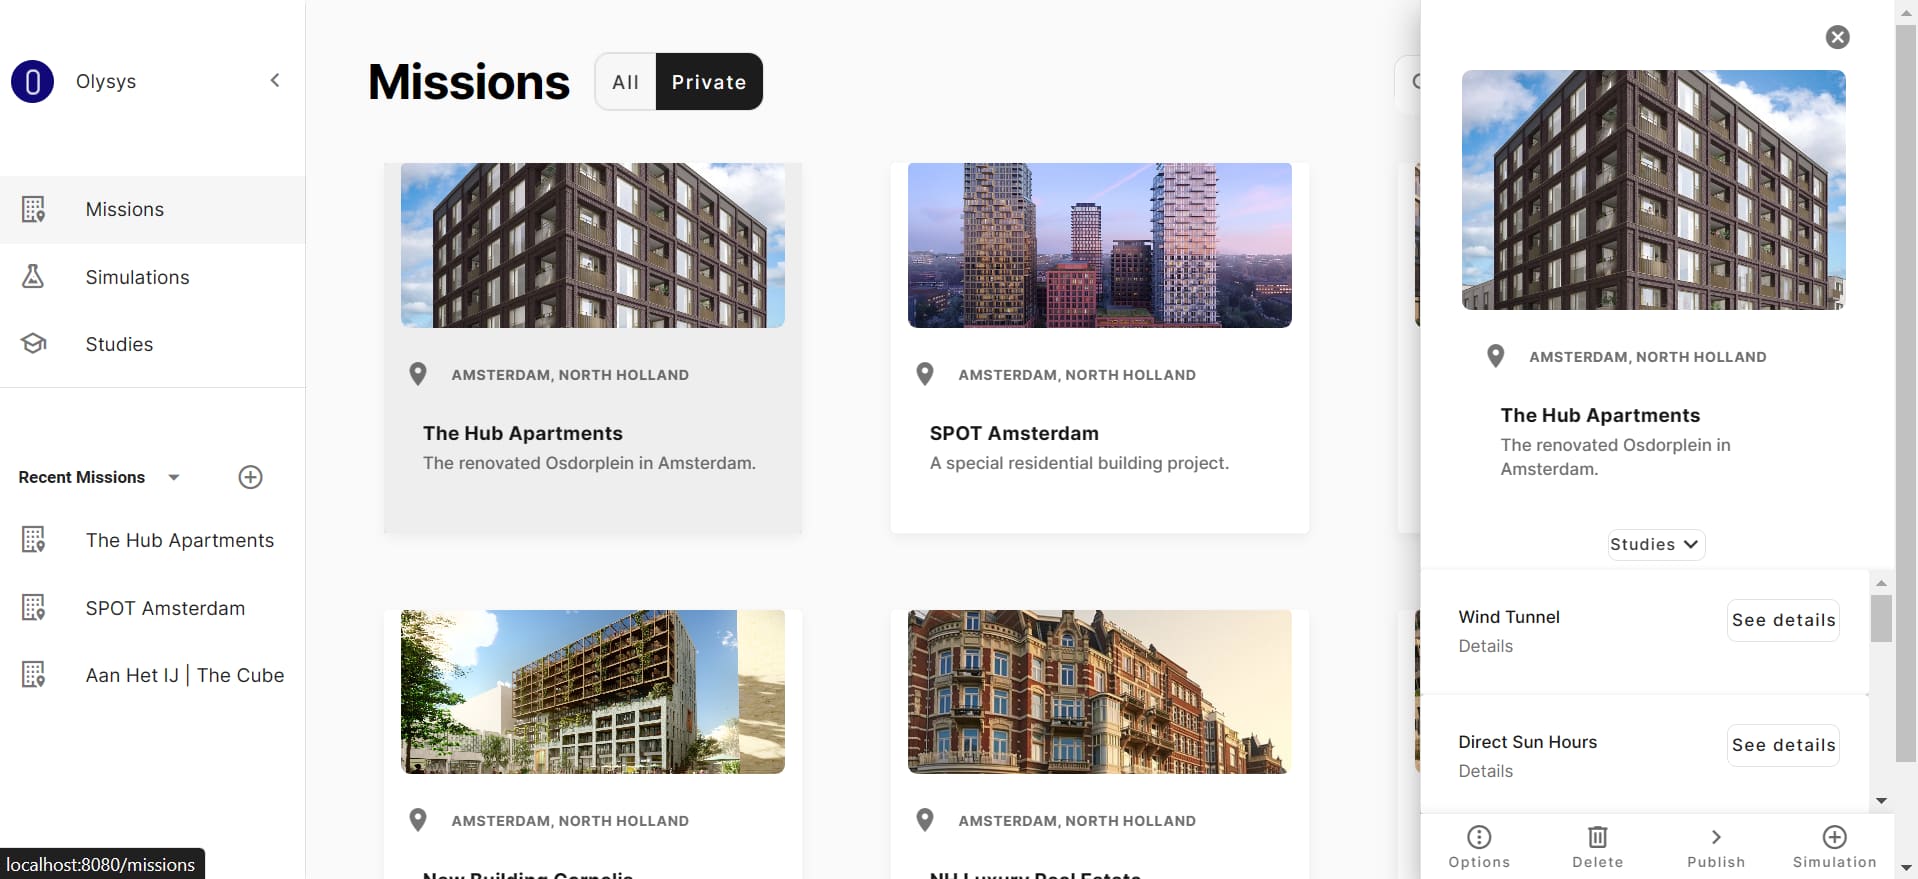Viewport: 1918px width, 879px height.
Task: Delete the mission via trash icon
Action: [1598, 837]
